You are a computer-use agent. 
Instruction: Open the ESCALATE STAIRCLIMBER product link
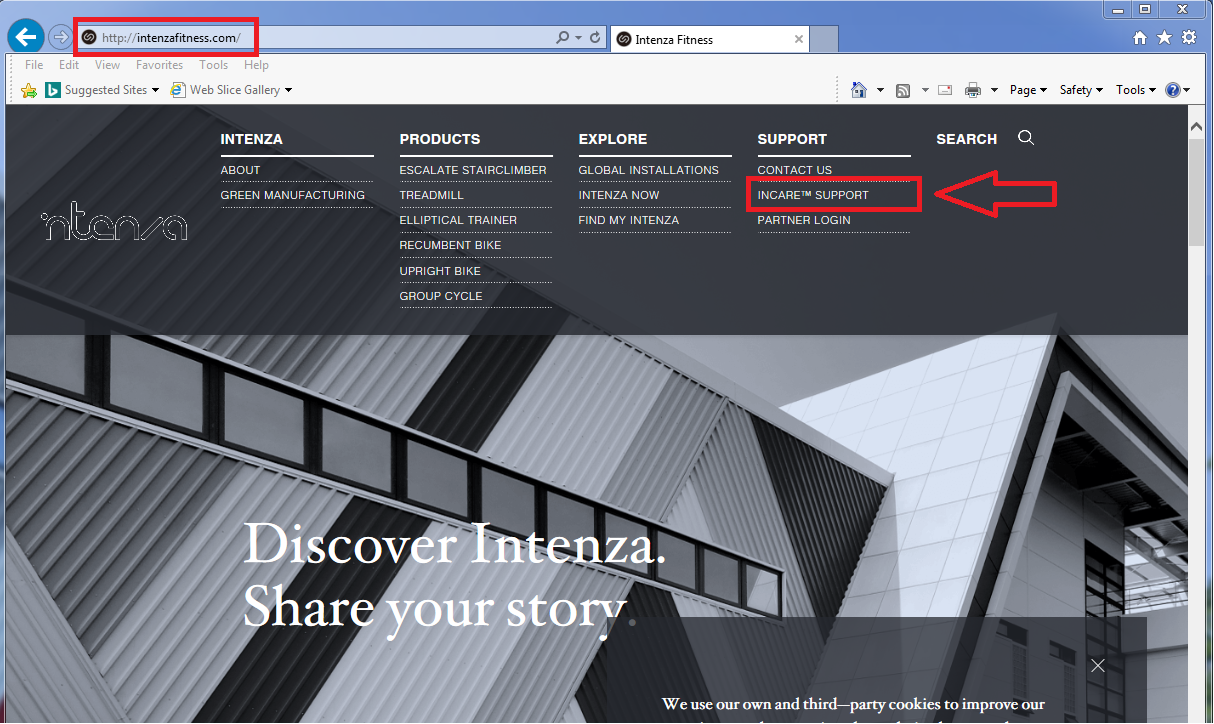pos(473,170)
